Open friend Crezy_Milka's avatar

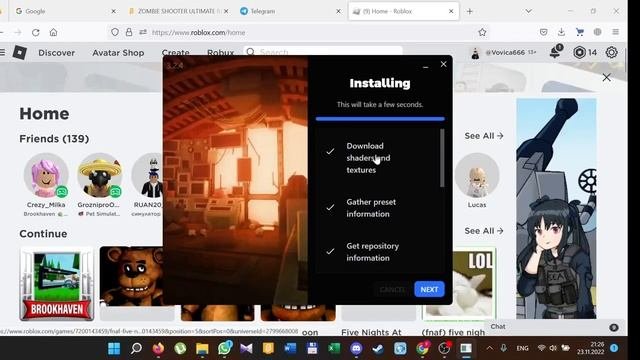point(46,176)
